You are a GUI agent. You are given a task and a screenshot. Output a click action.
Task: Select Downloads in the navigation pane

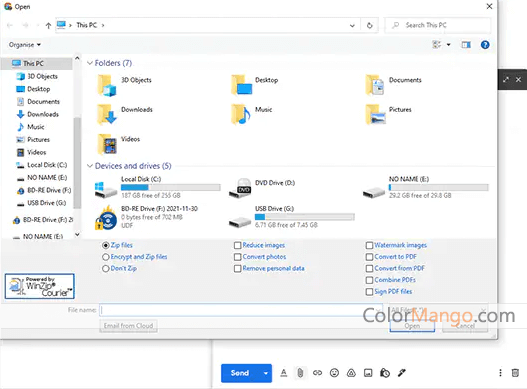[x=43, y=114]
